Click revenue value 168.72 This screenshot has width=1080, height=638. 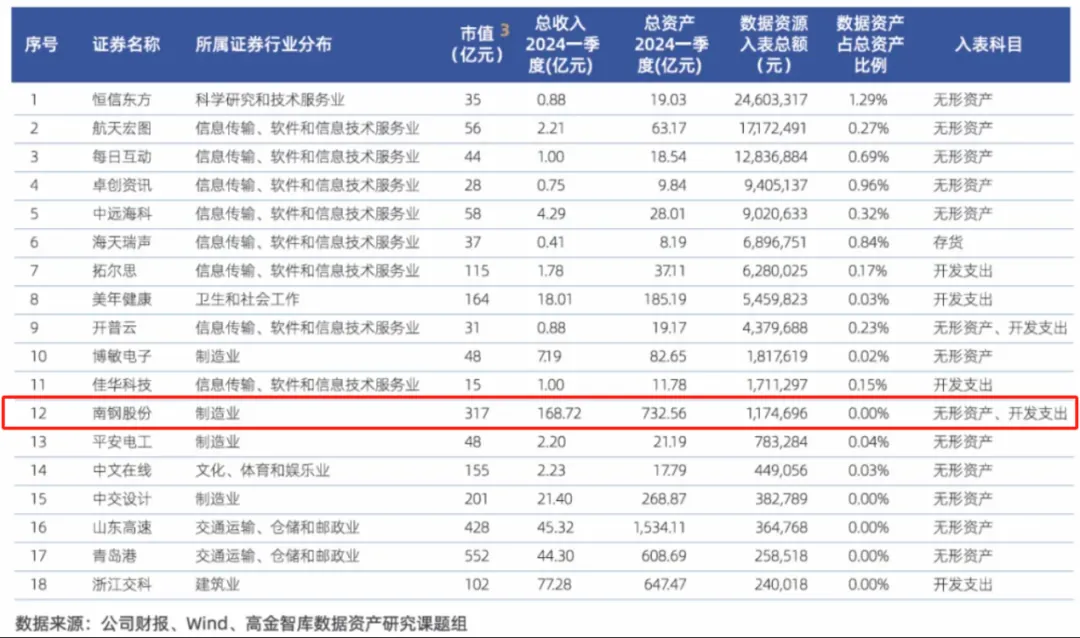pyautogui.click(x=559, y=413)
